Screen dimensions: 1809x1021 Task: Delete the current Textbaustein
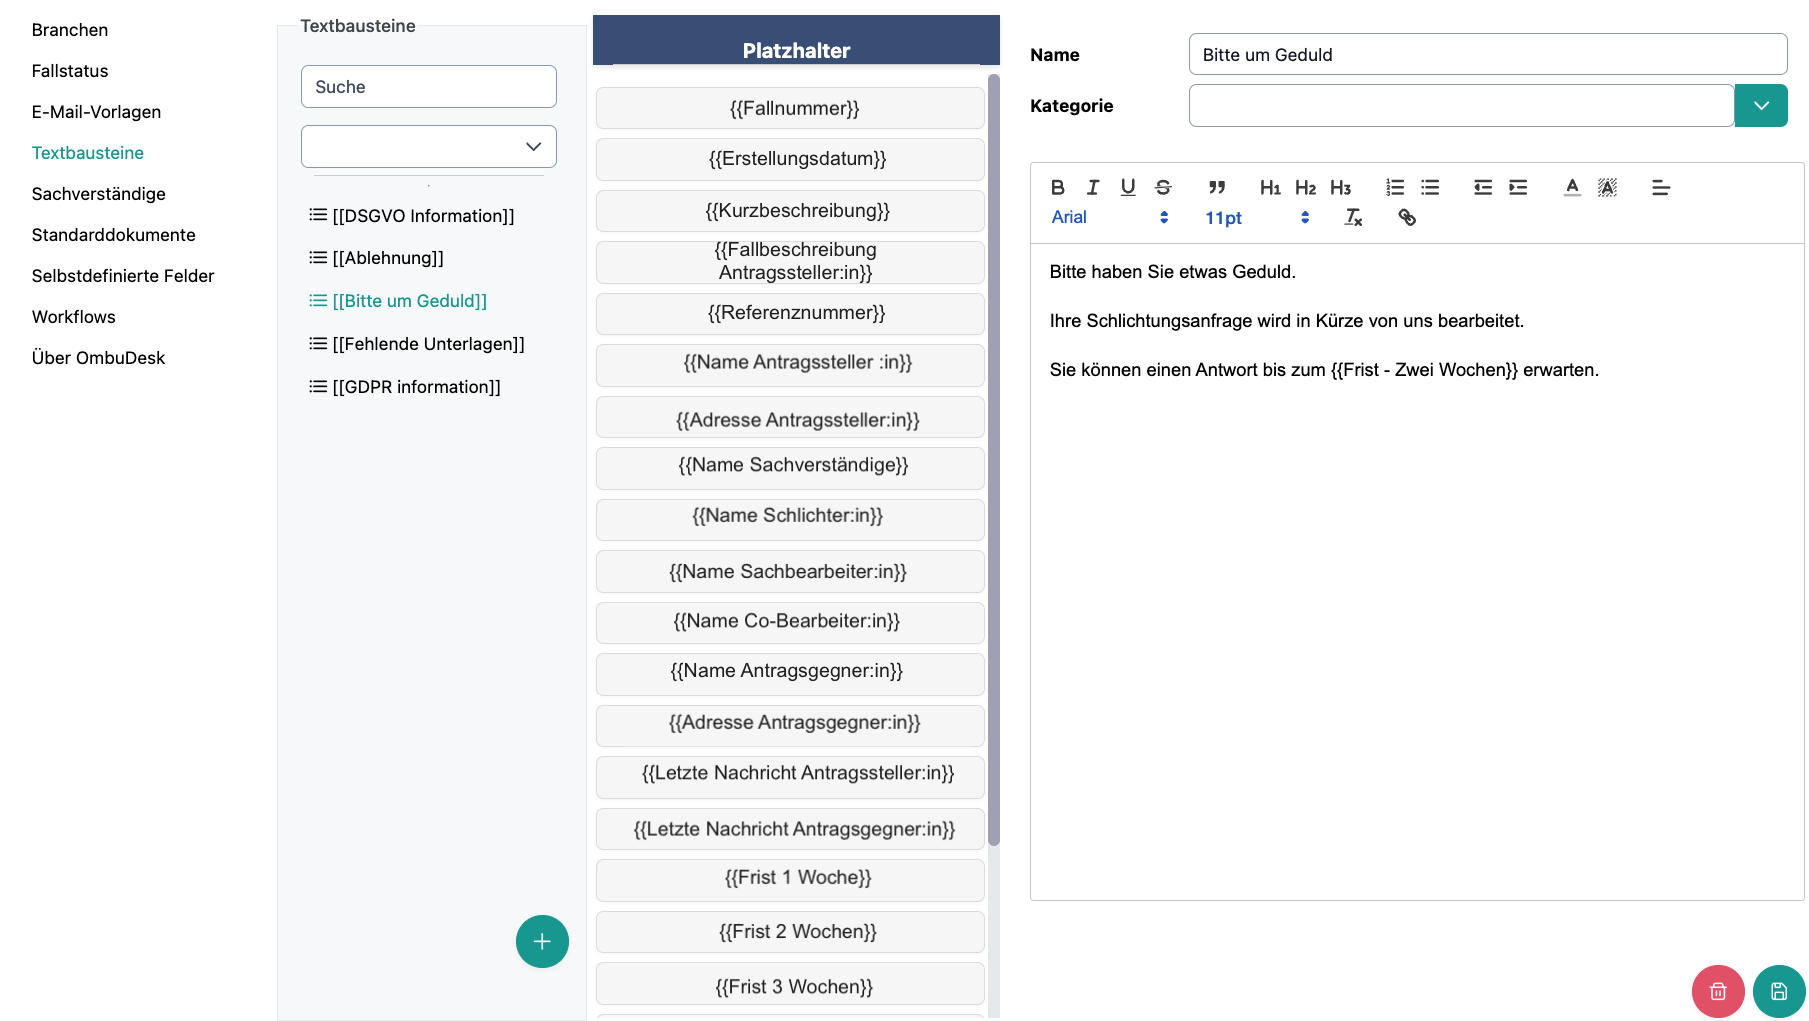click(1718, 991)
